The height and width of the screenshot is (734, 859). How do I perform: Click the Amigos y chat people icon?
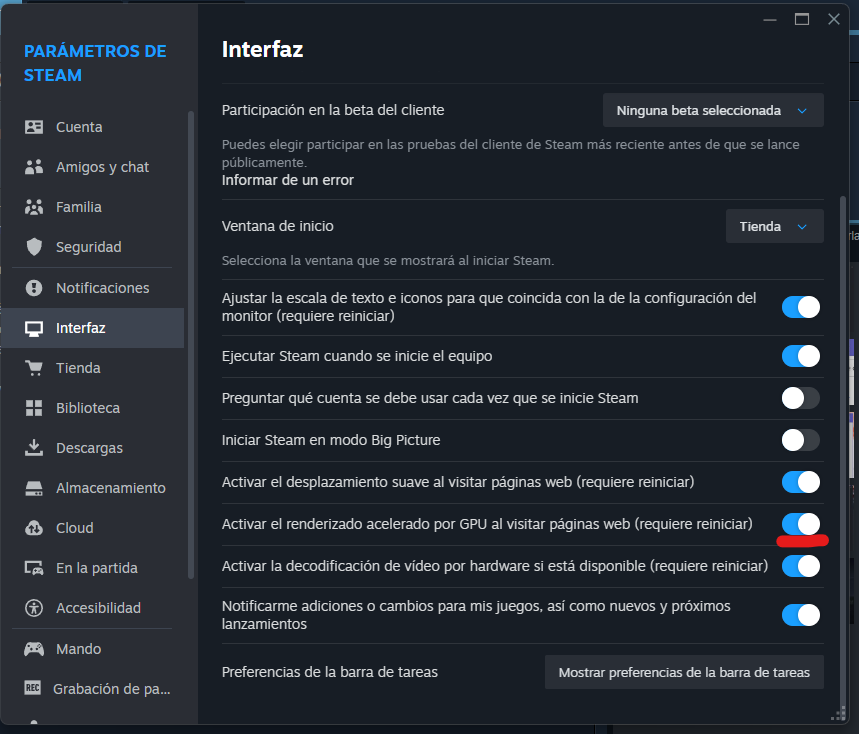tap(34, 167)
